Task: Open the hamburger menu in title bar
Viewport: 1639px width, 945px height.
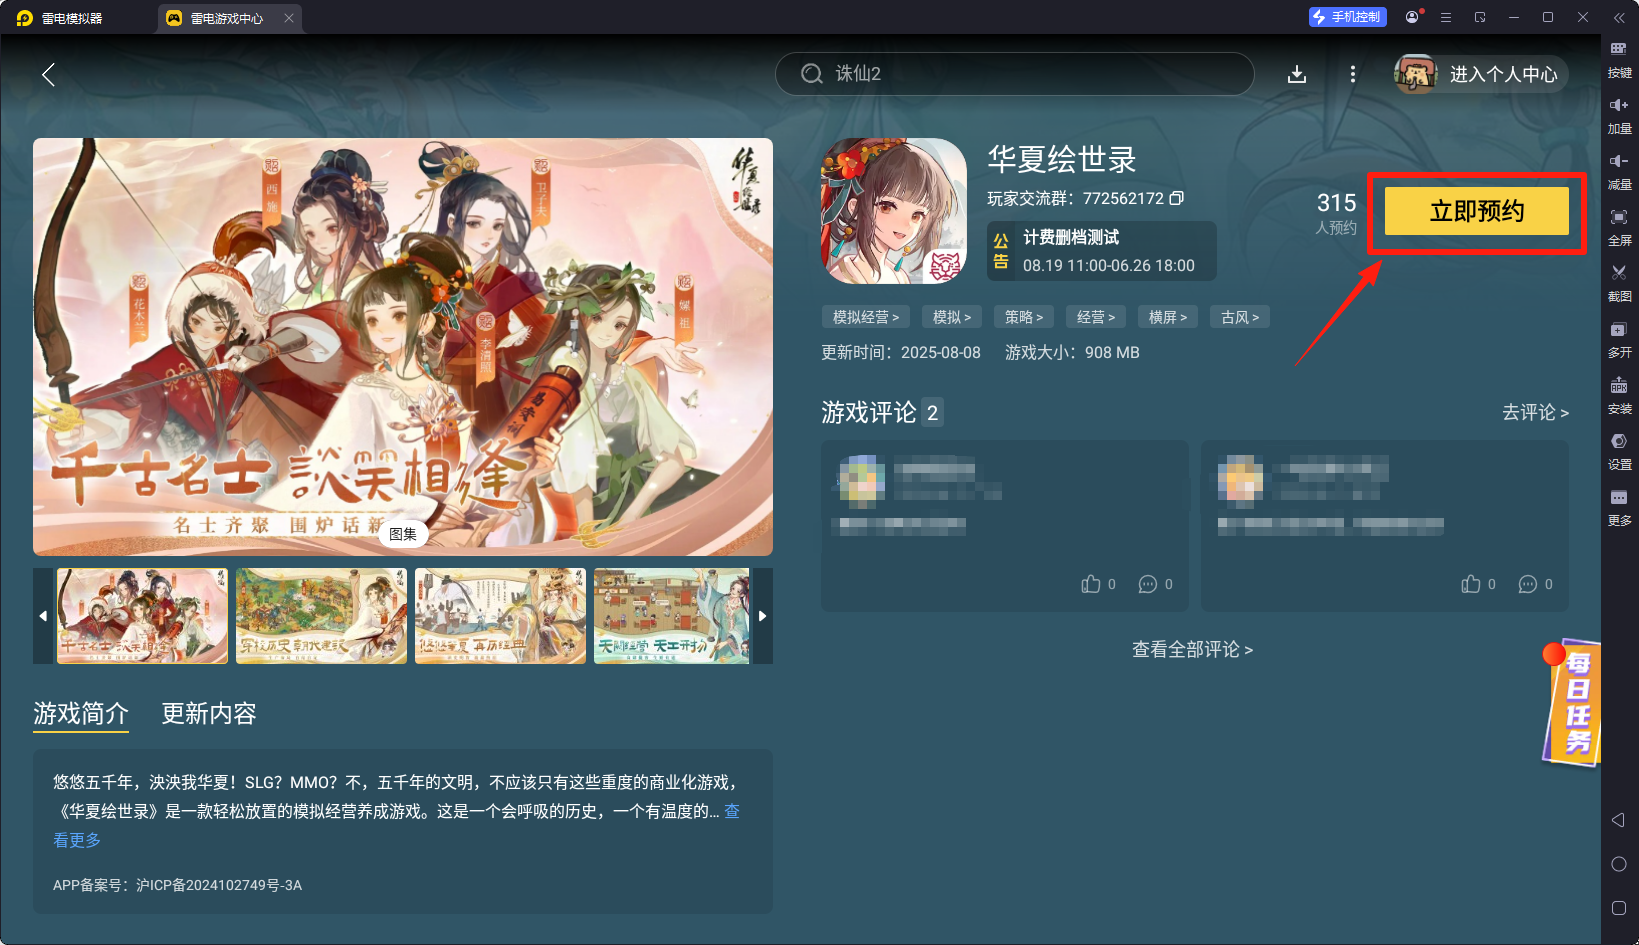Action: click(1446, 17)
